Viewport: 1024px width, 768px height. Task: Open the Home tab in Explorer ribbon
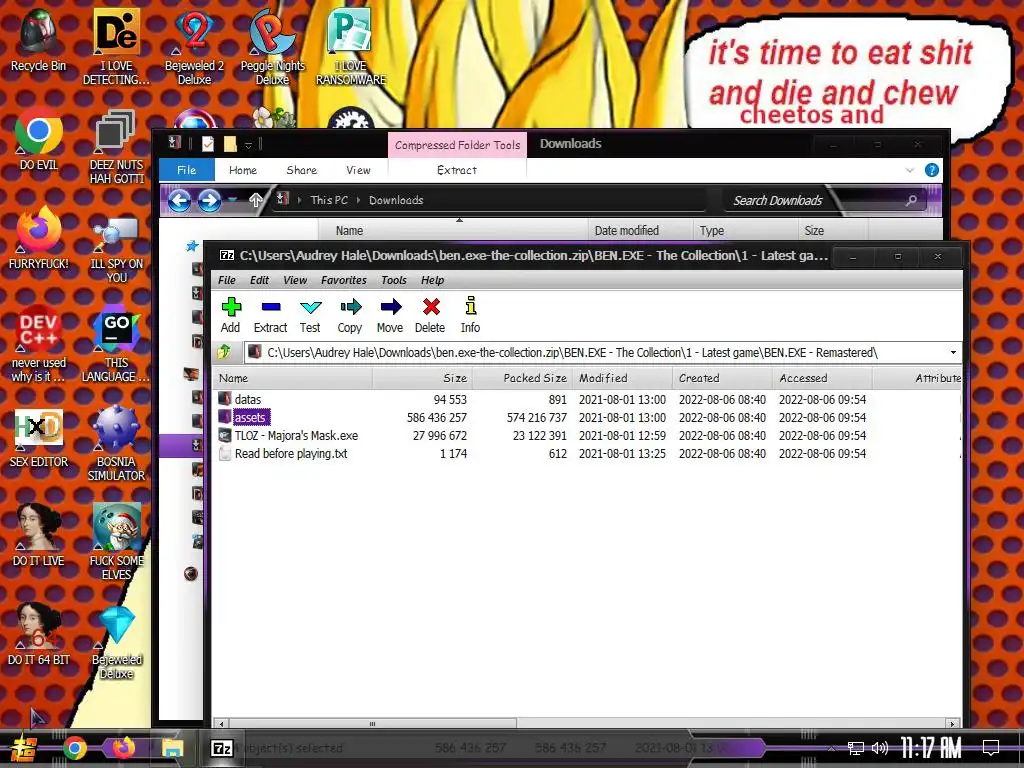click(243, 170)
